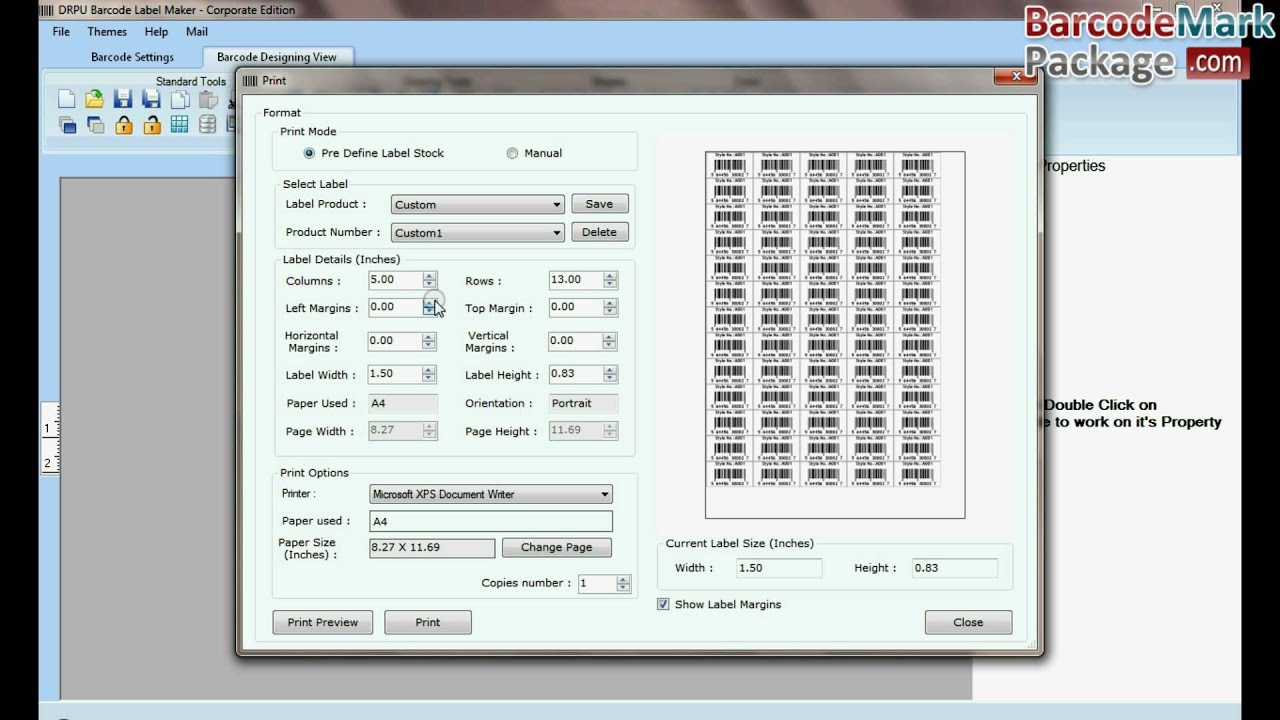Click the Label Height spinner arrows
The image size is (1280, 720).
[609, 374]
